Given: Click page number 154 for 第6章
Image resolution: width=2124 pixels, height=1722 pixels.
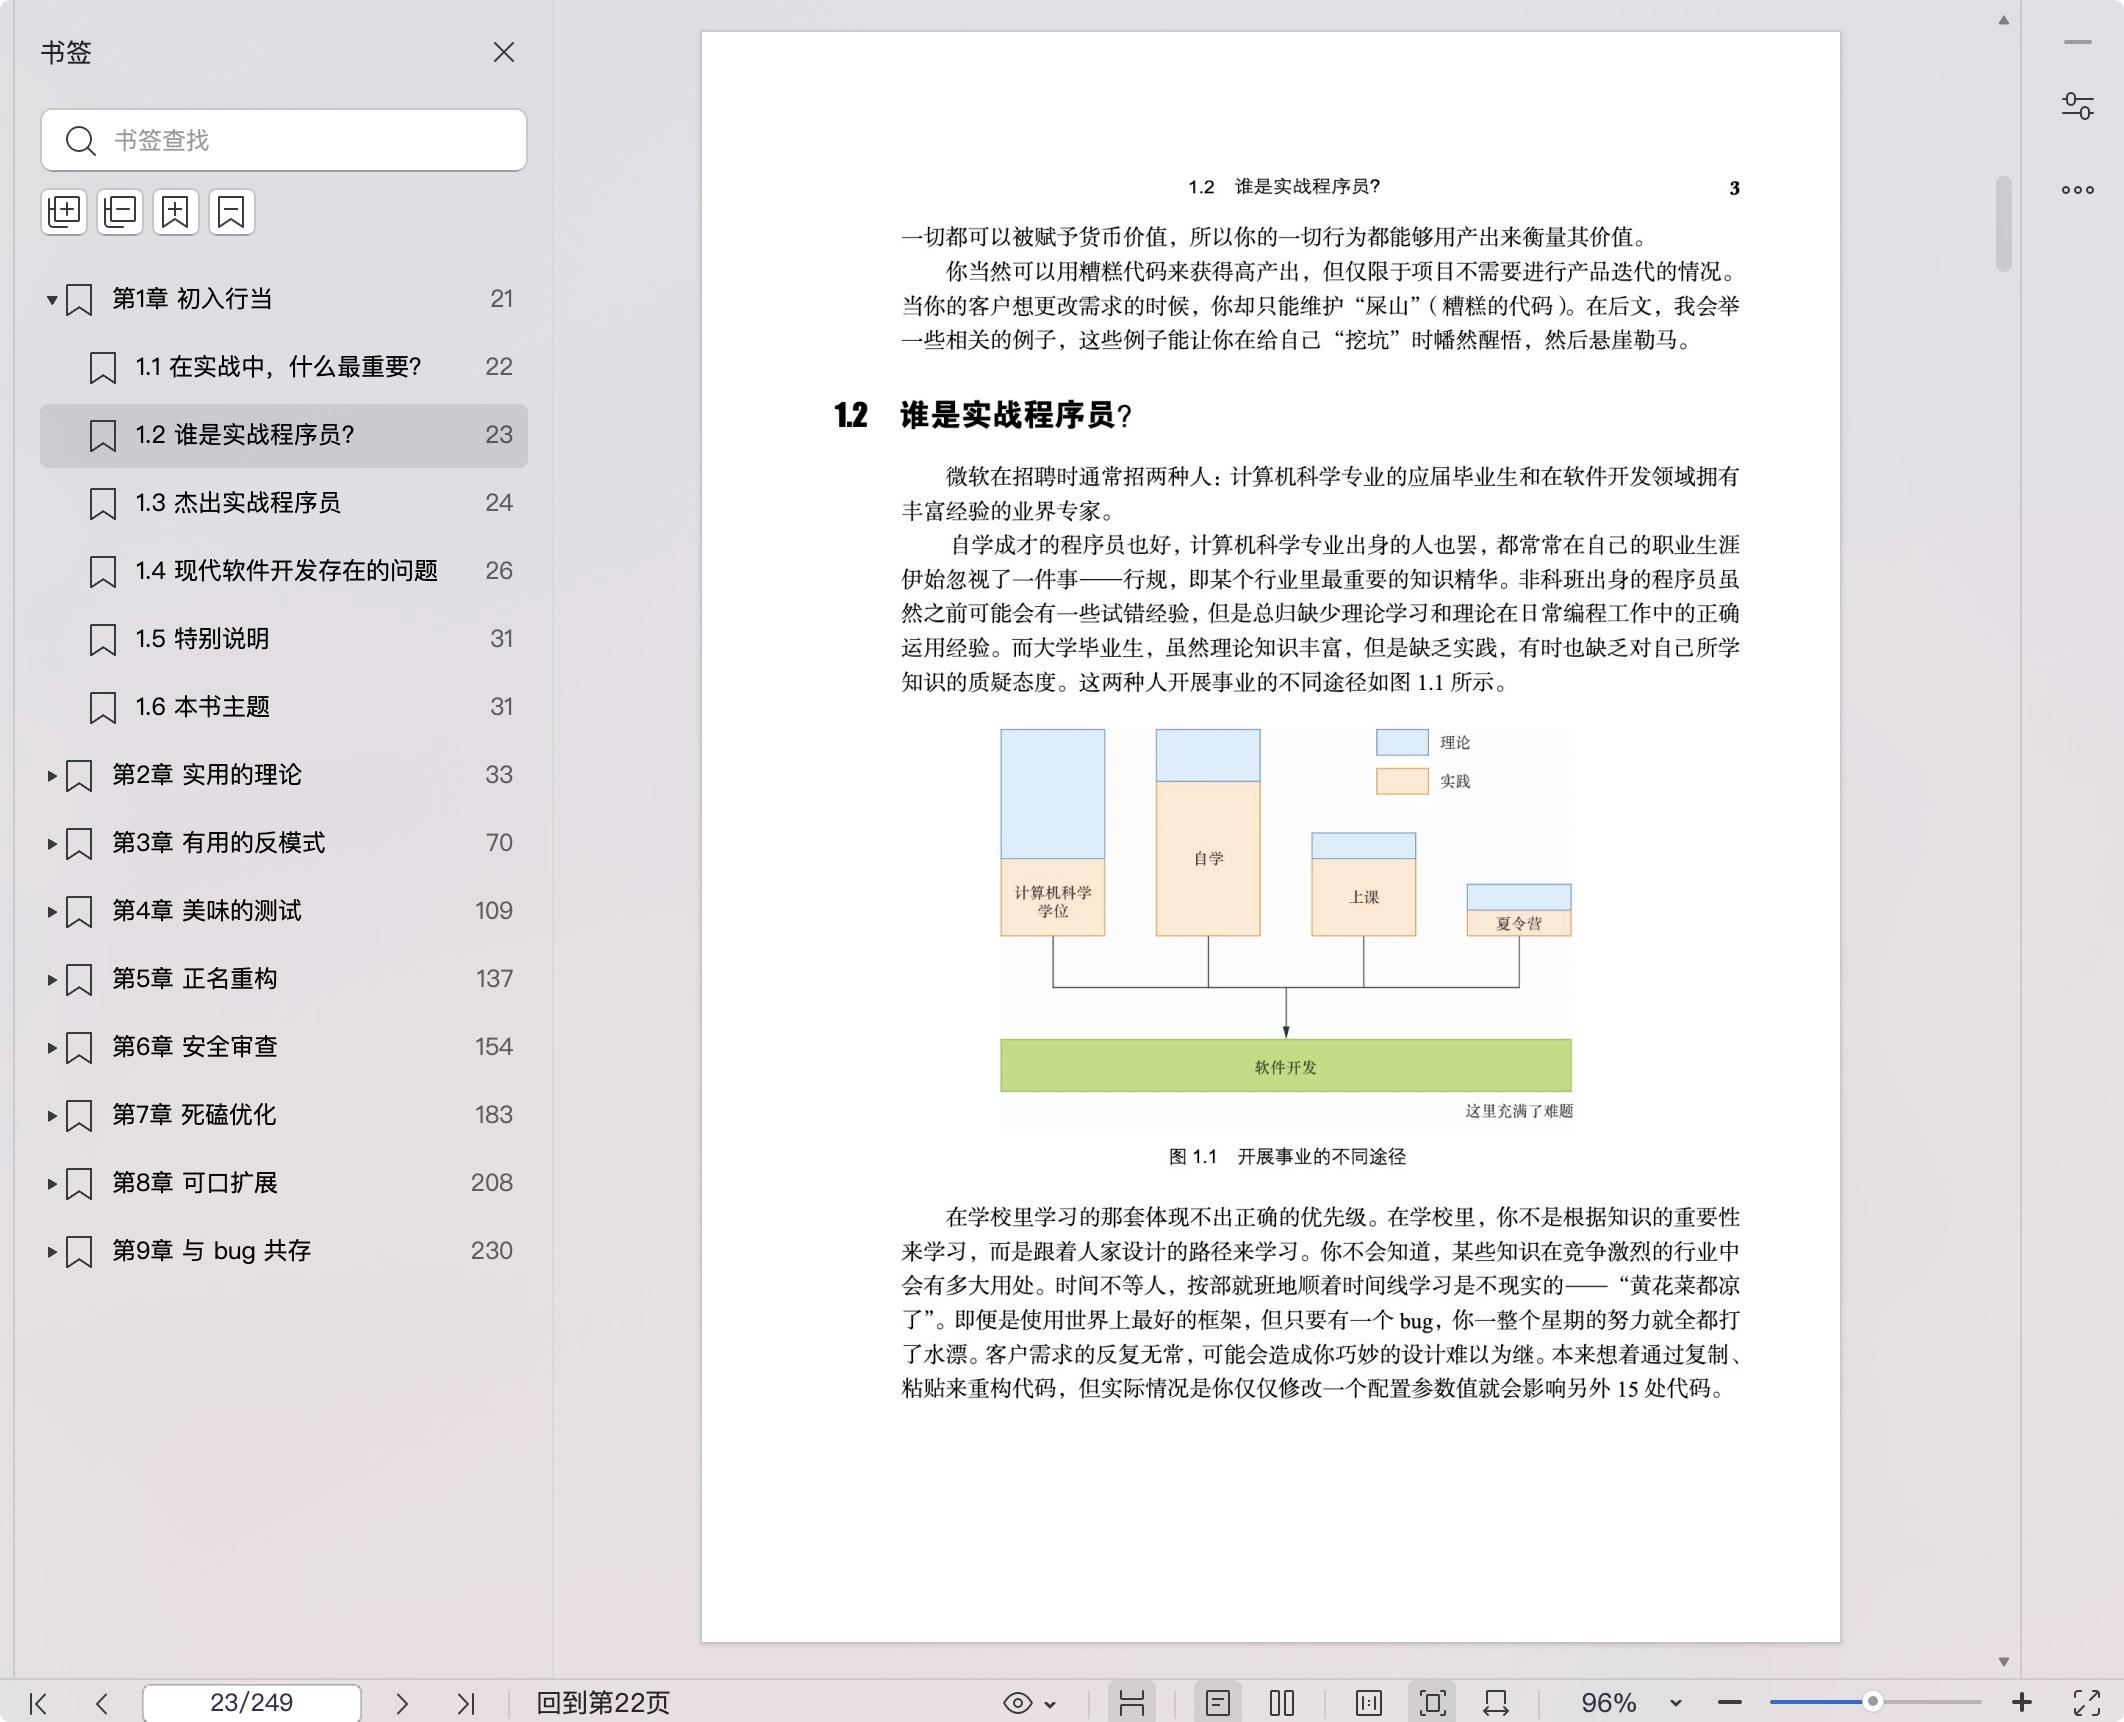Looking at the screenshot, I should click(x=494, y=1047).
